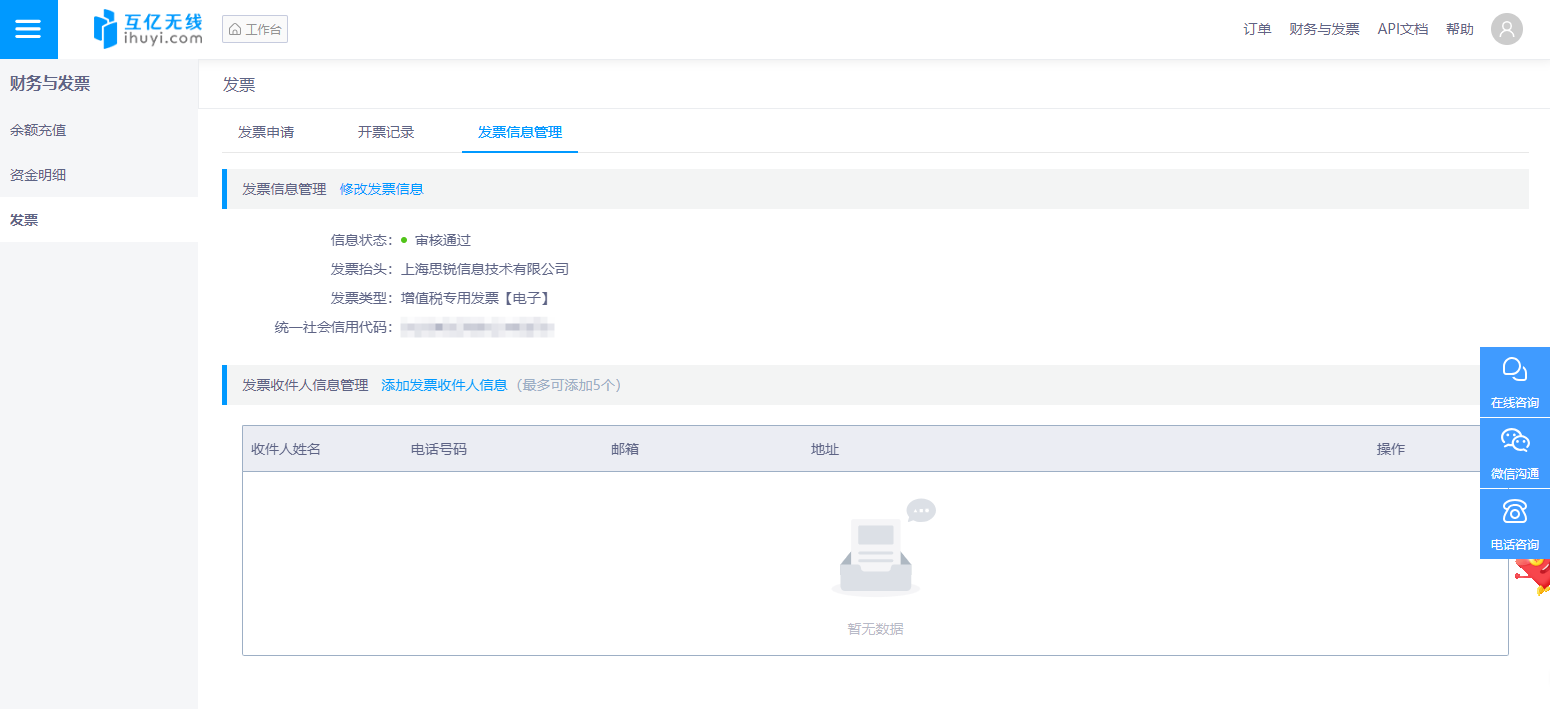The height and width of the screenshot is (709, 1550).
Task: Go to 订单 in the top navigation
Action: pyautogui.click(x=1257, y=29)
